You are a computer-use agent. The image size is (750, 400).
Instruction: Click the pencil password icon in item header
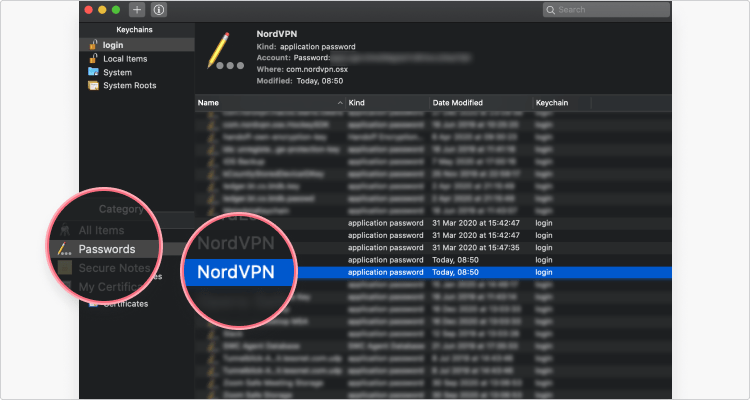pyautogui.click(x=225, y=51)
